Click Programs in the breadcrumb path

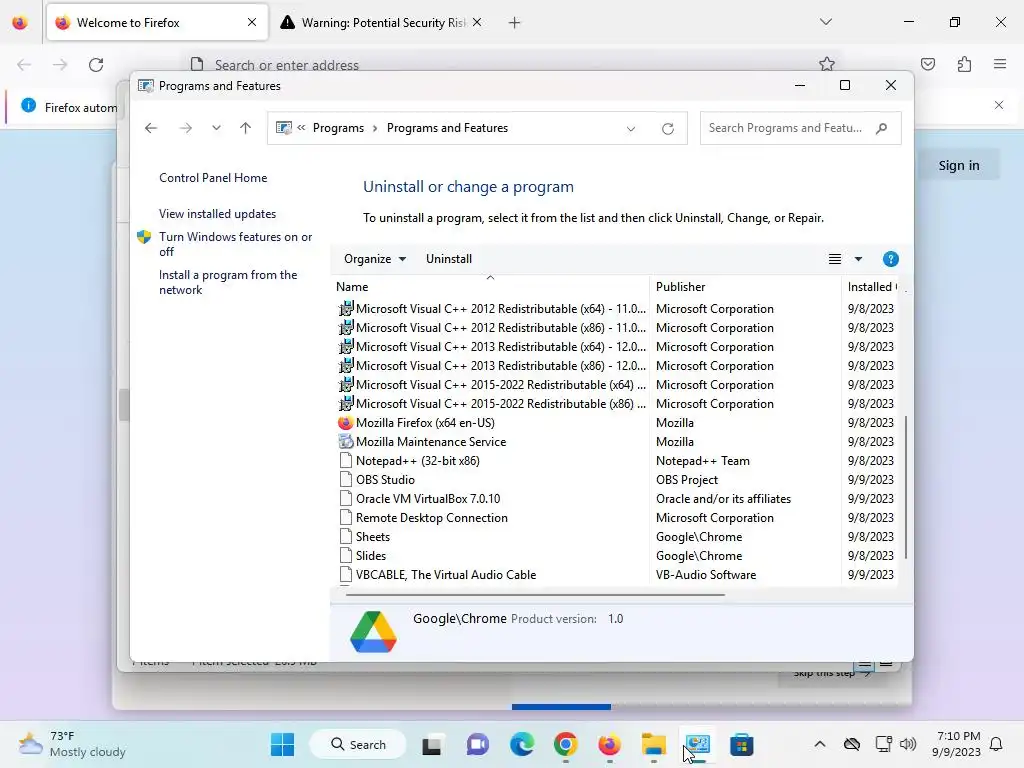coord(338,128)
